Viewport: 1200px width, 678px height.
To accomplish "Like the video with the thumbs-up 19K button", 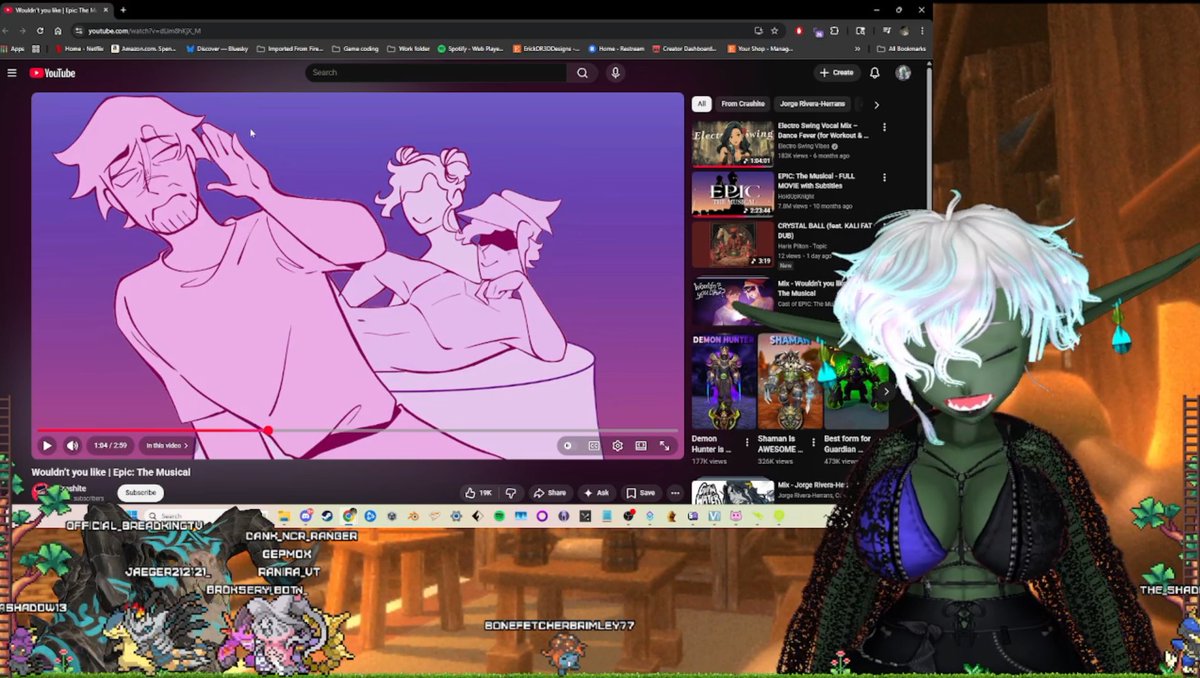I will 479,493.
